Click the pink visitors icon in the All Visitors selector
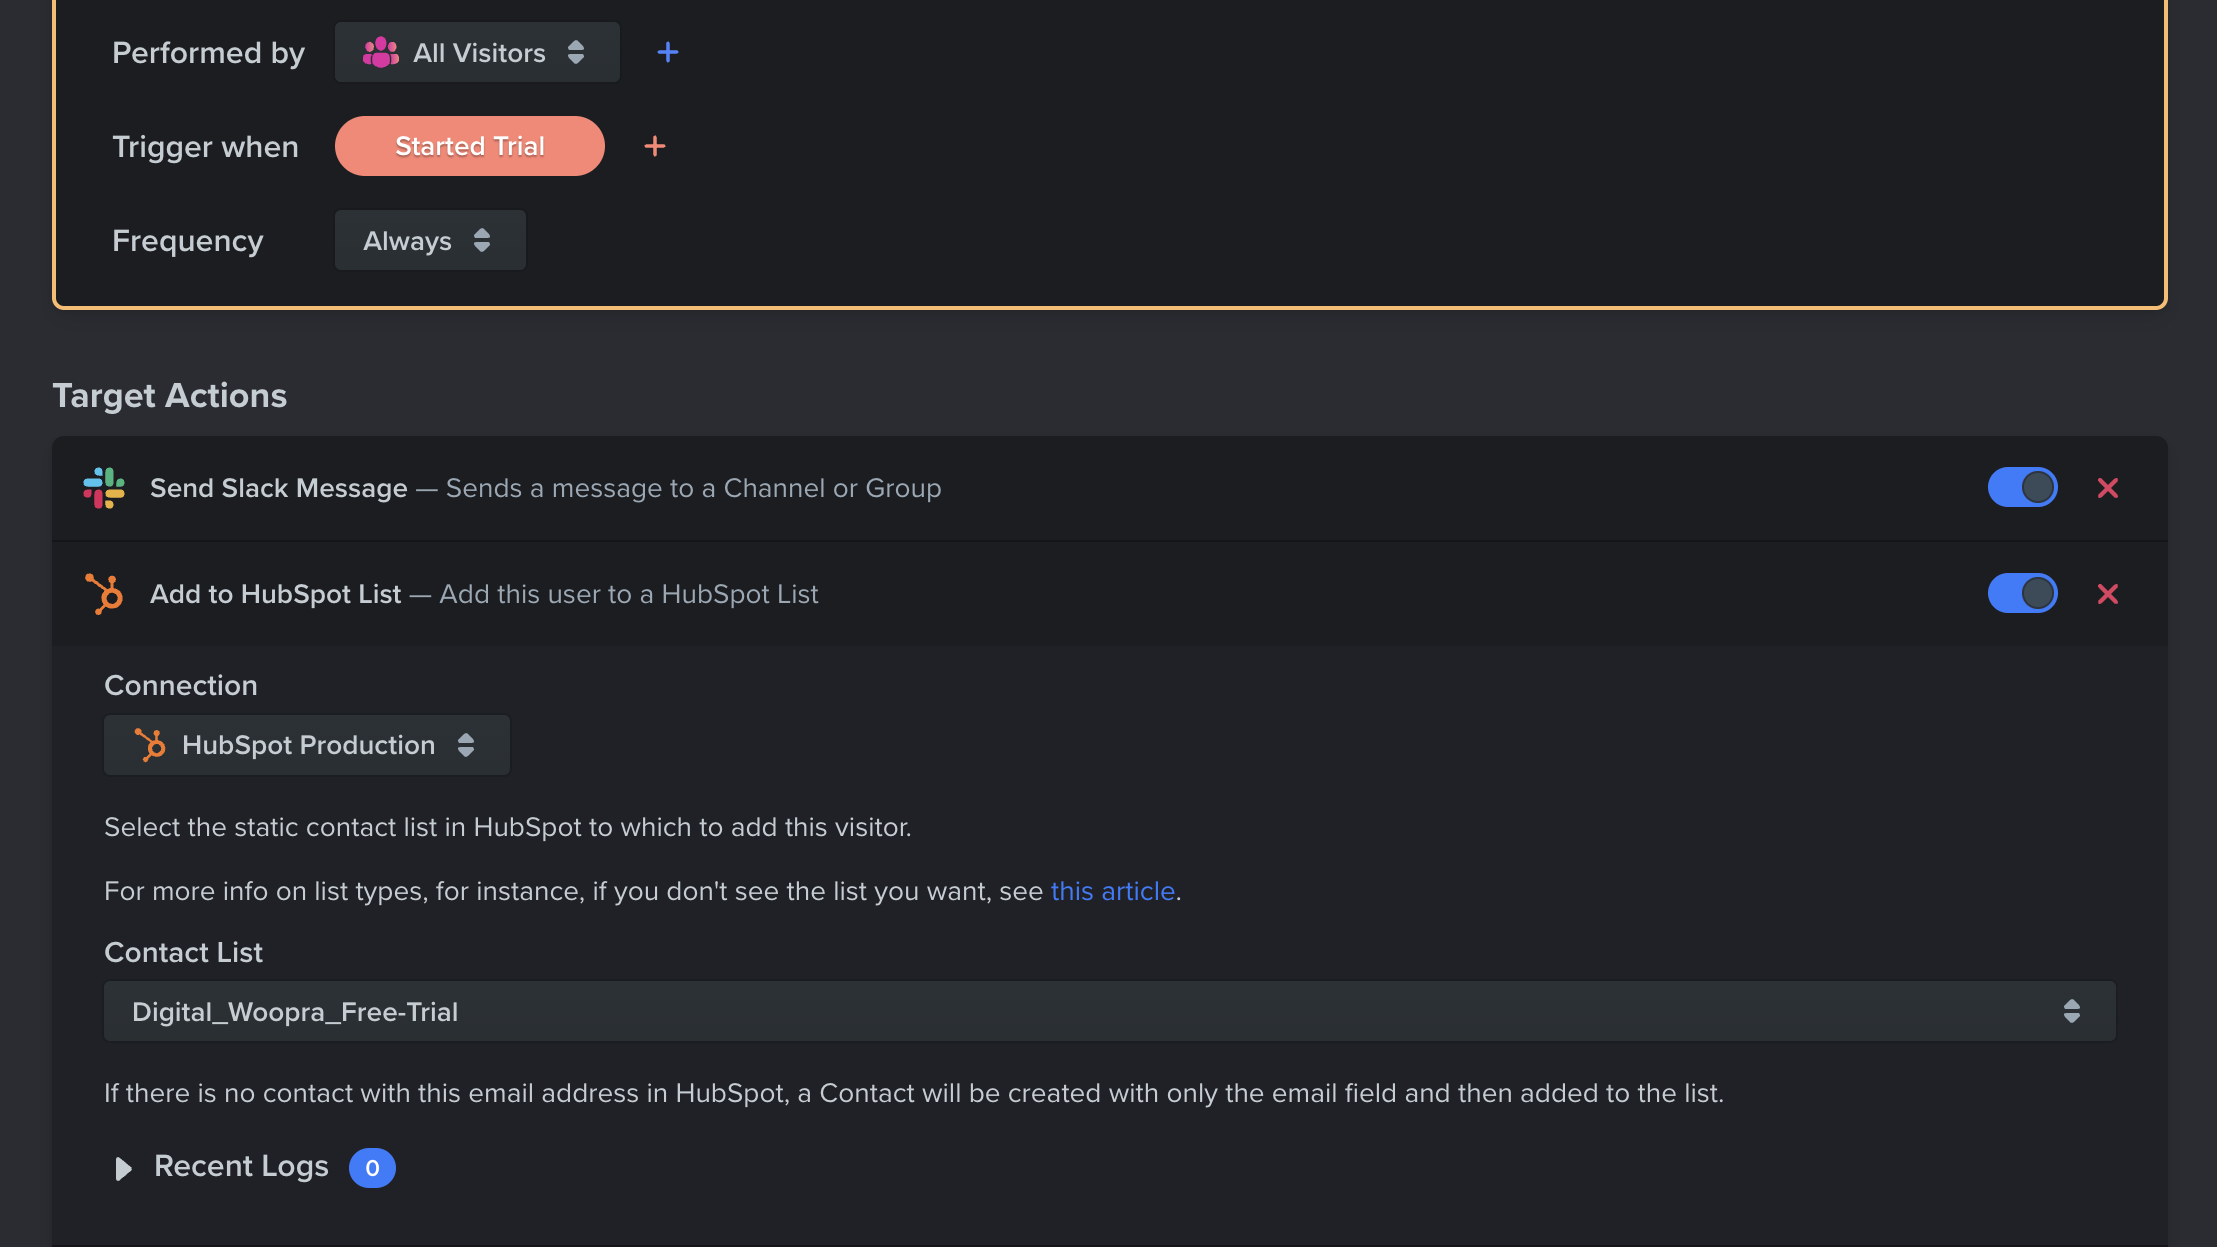This screenshot has height=1247, width=2217. click(381, 52)
